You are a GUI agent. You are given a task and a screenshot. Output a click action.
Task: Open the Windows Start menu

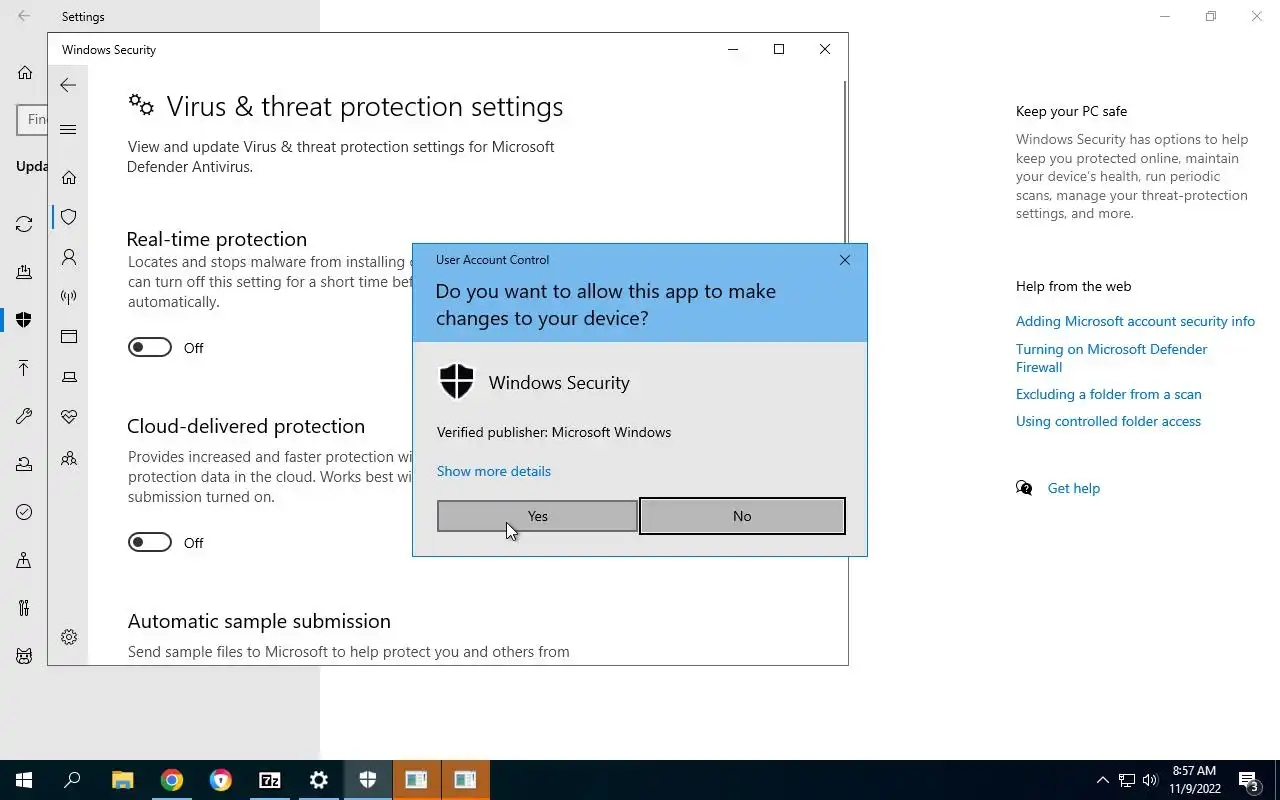[x=24, y=780]
